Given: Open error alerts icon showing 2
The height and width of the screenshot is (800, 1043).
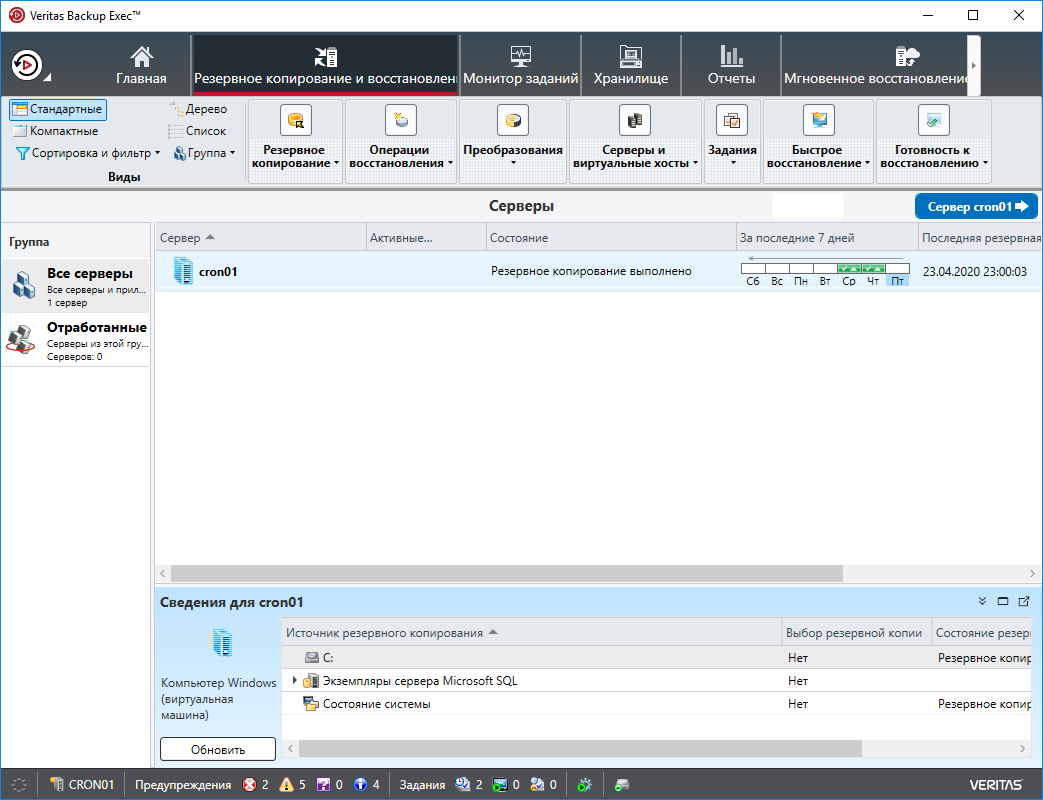Looking at the screenshot, I should (x=249, y=785).
